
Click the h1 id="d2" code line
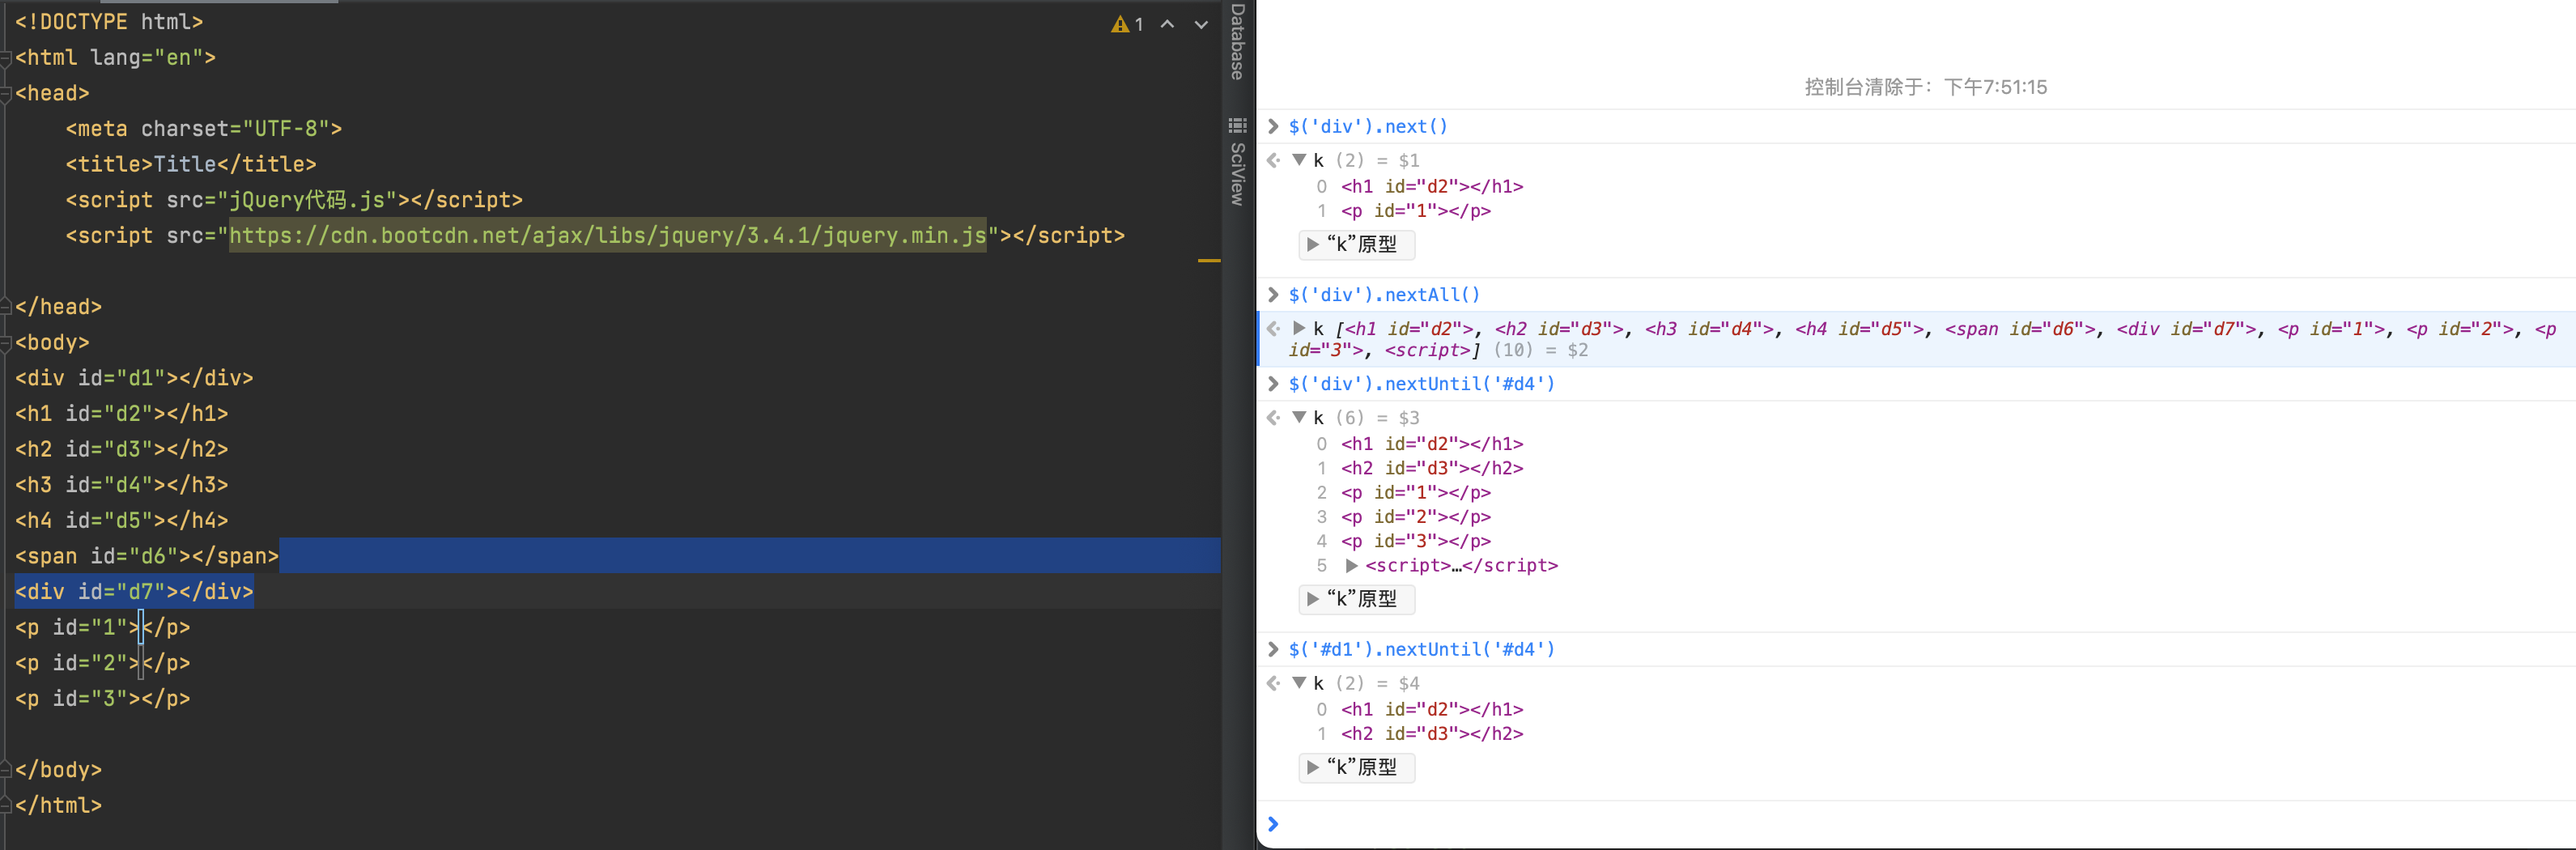pyautogui.click(x=121, y=413)
